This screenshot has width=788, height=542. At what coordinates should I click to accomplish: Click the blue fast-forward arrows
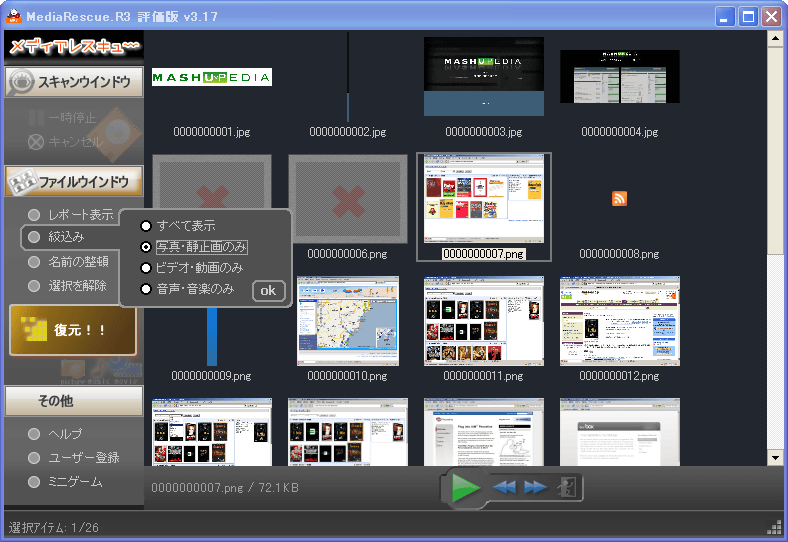[536, 487]
